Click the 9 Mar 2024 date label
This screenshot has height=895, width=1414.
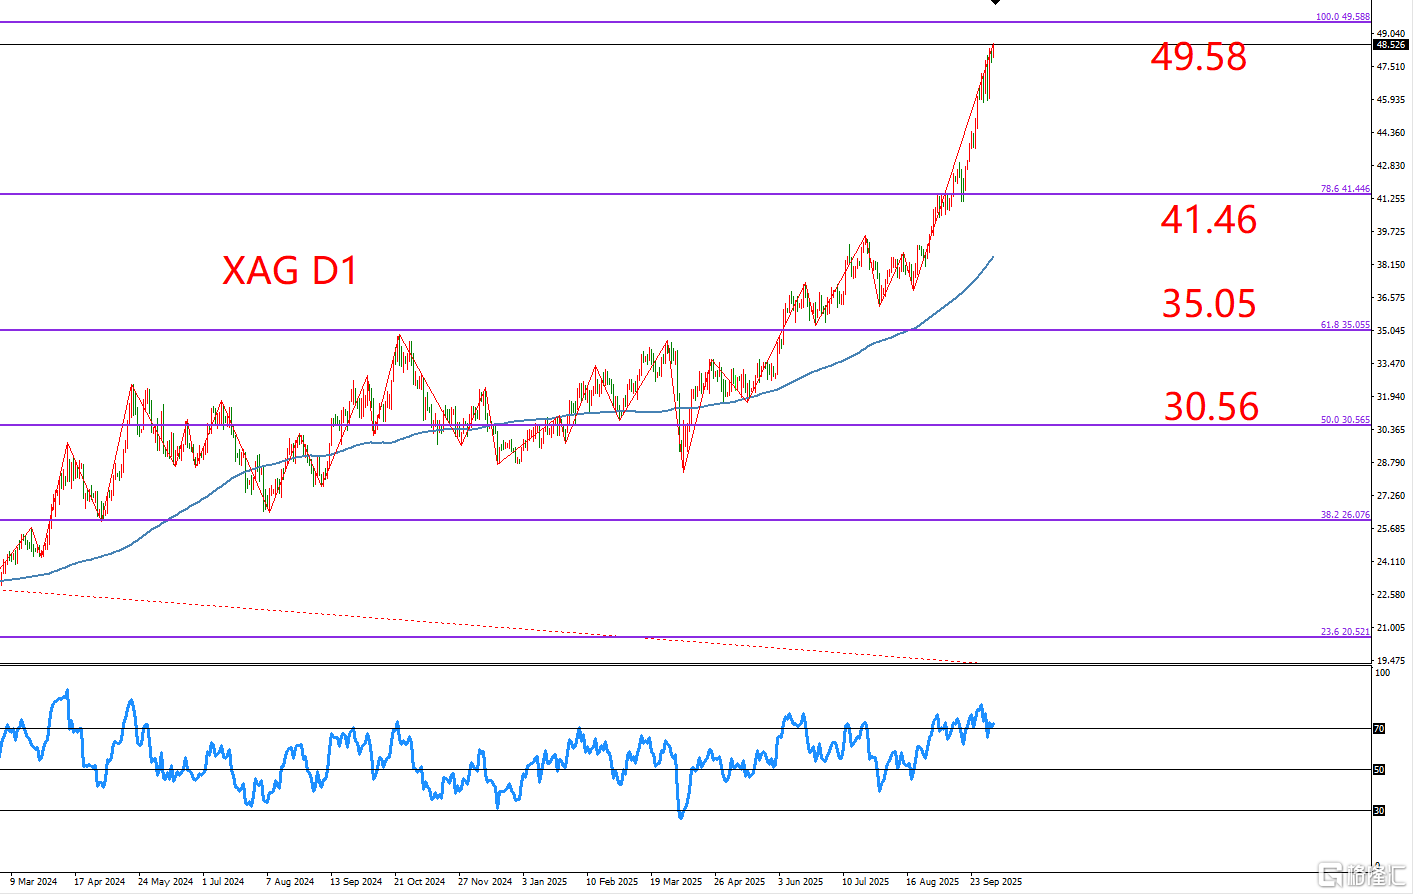point(34,882)
